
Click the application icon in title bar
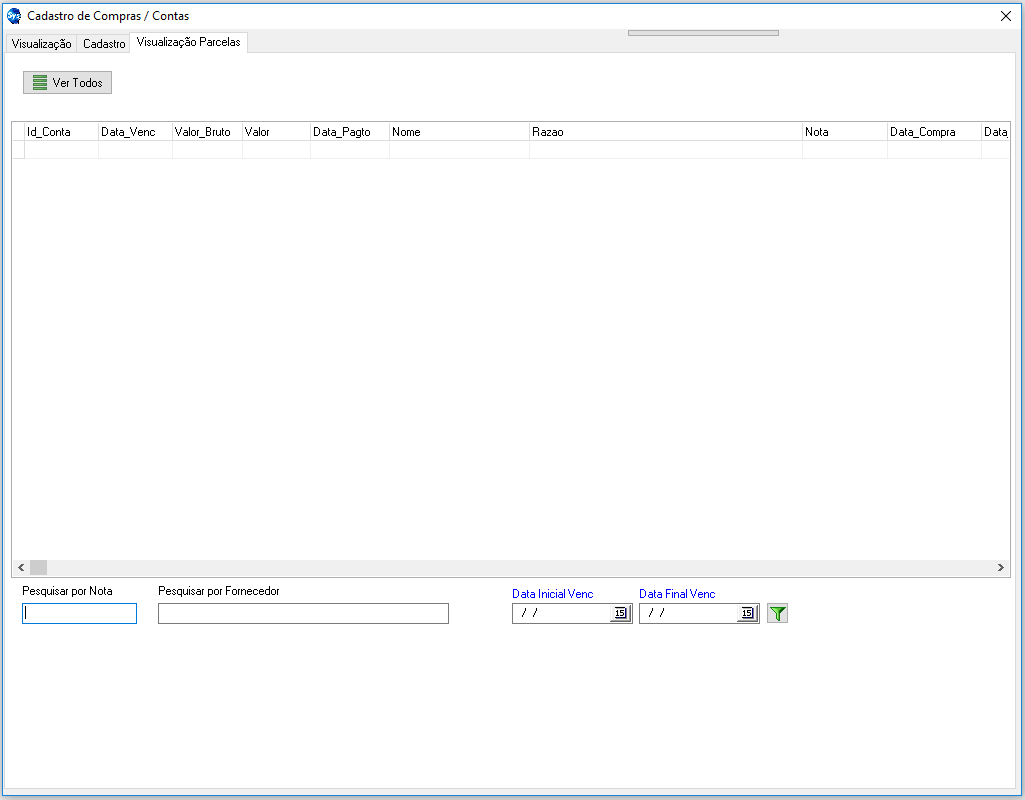(14, 16)
